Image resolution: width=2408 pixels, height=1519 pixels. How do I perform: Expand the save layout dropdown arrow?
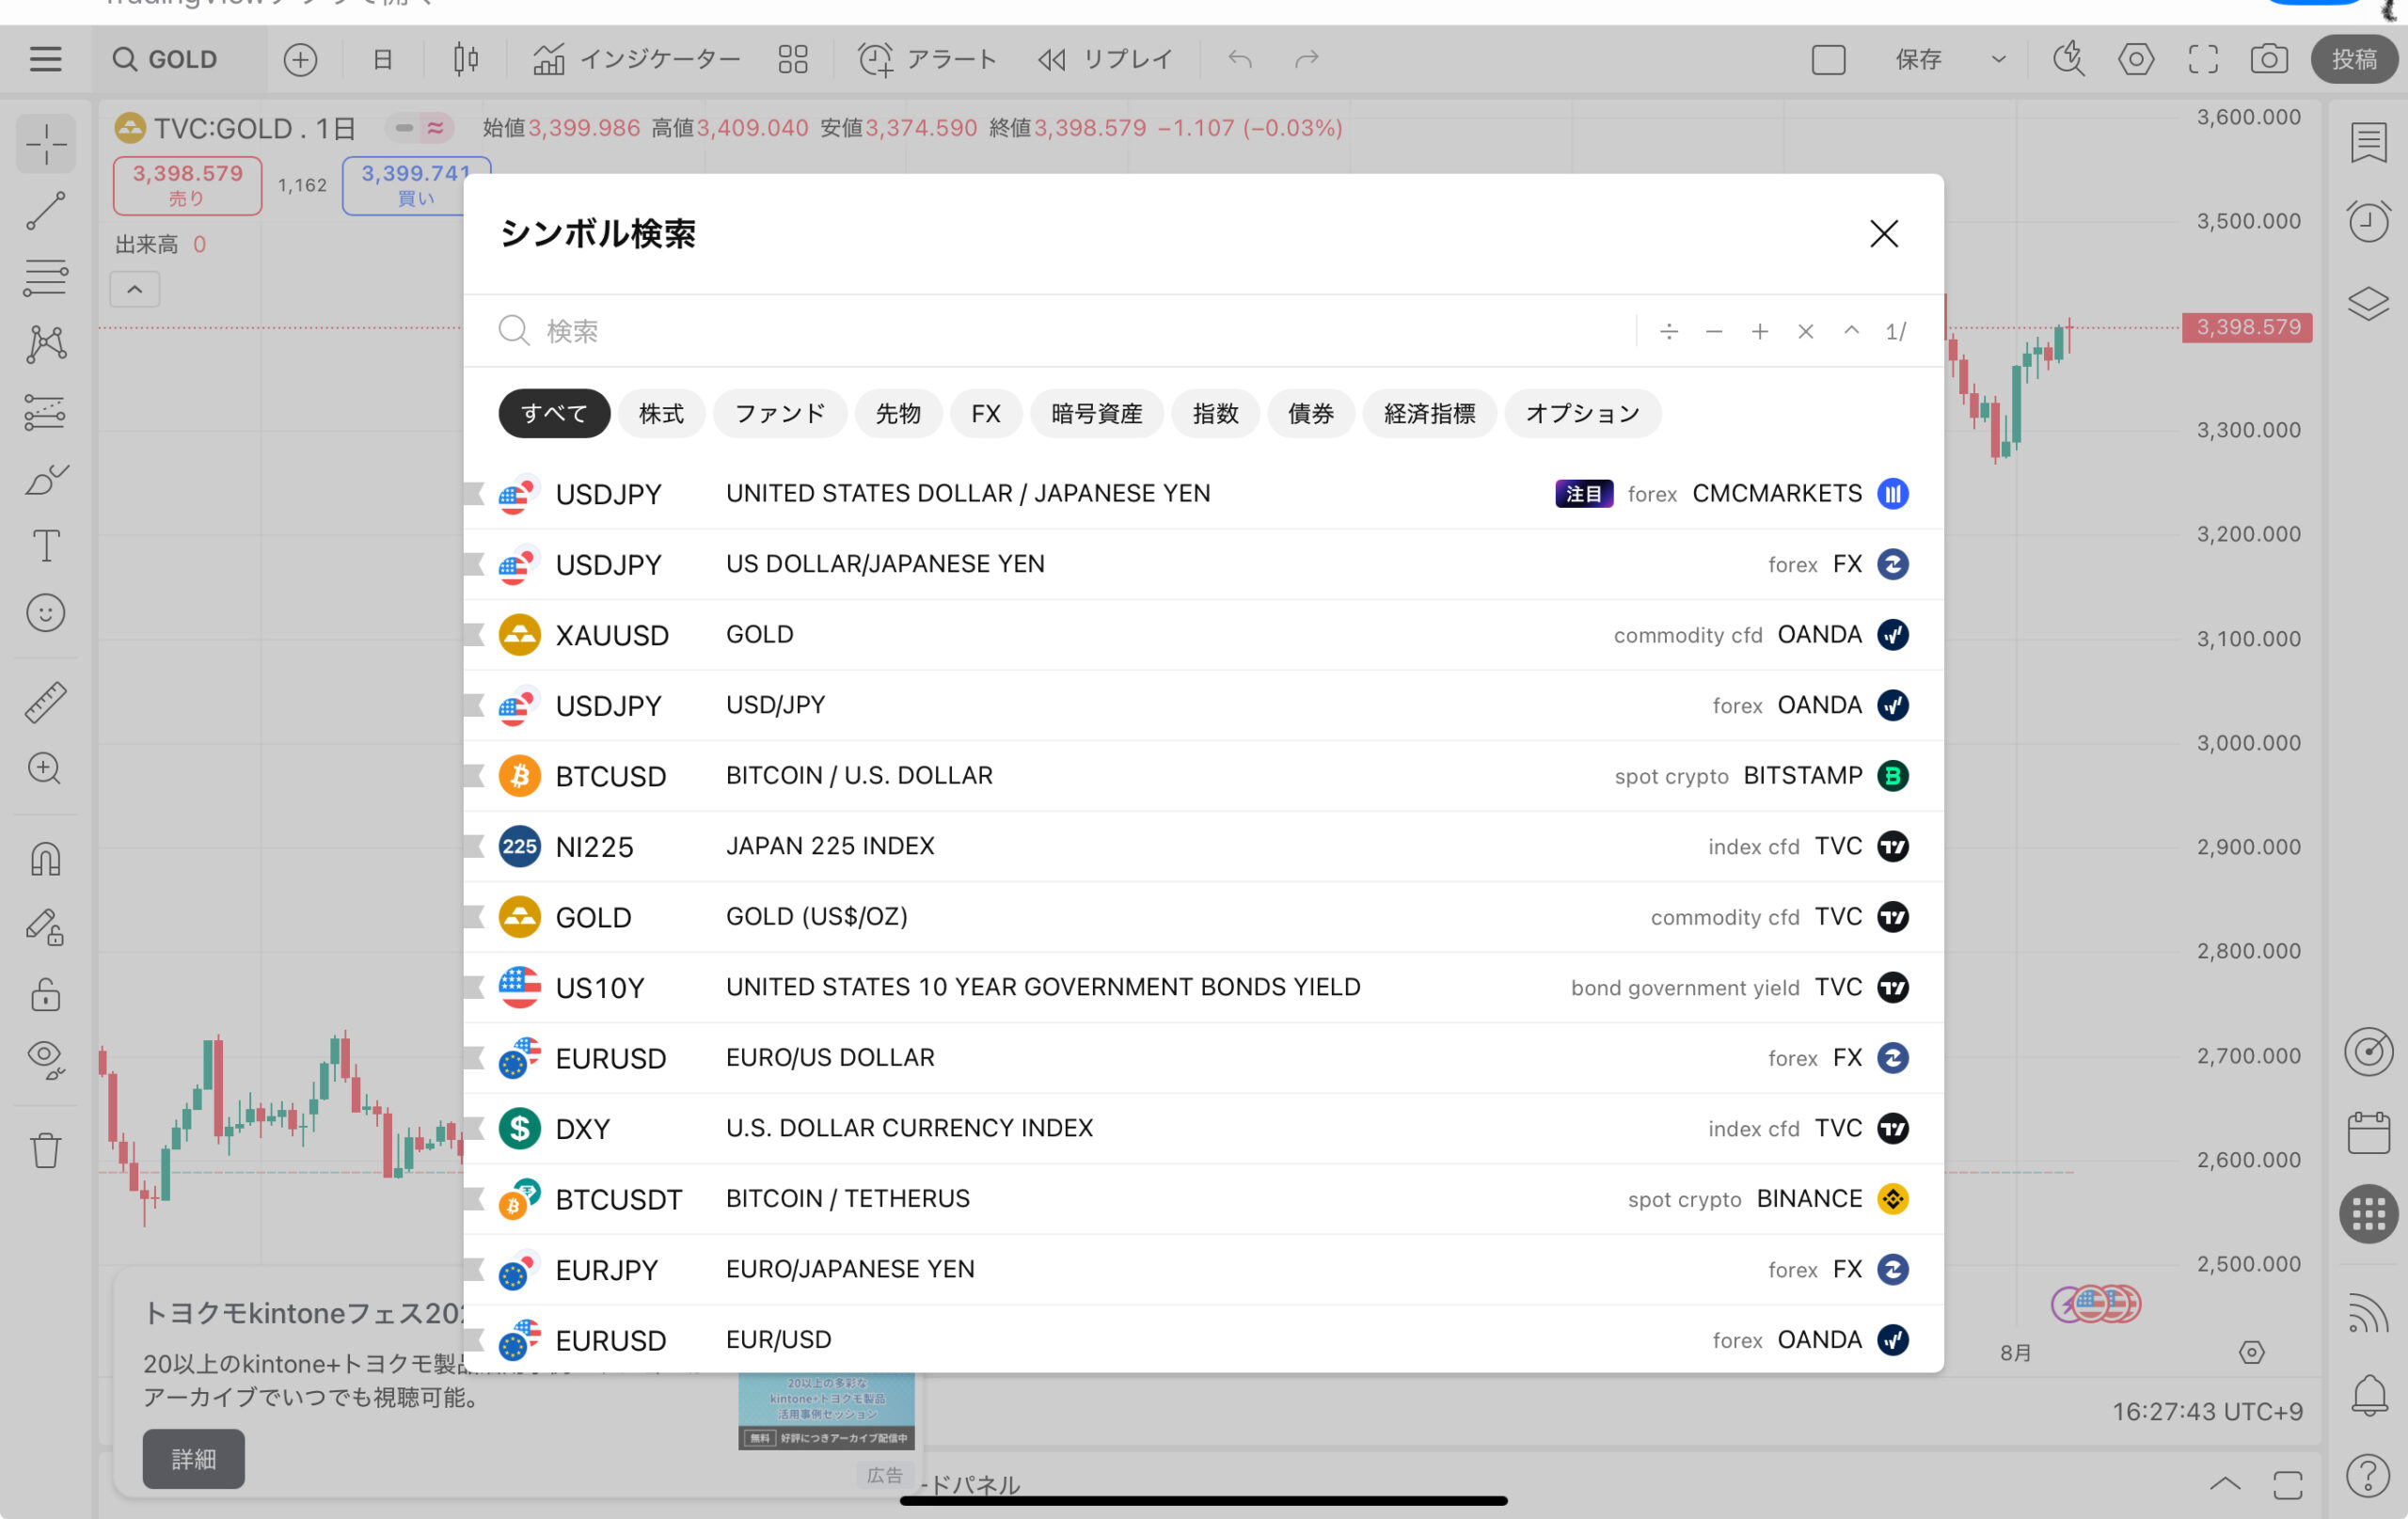tap(1998, 59)
